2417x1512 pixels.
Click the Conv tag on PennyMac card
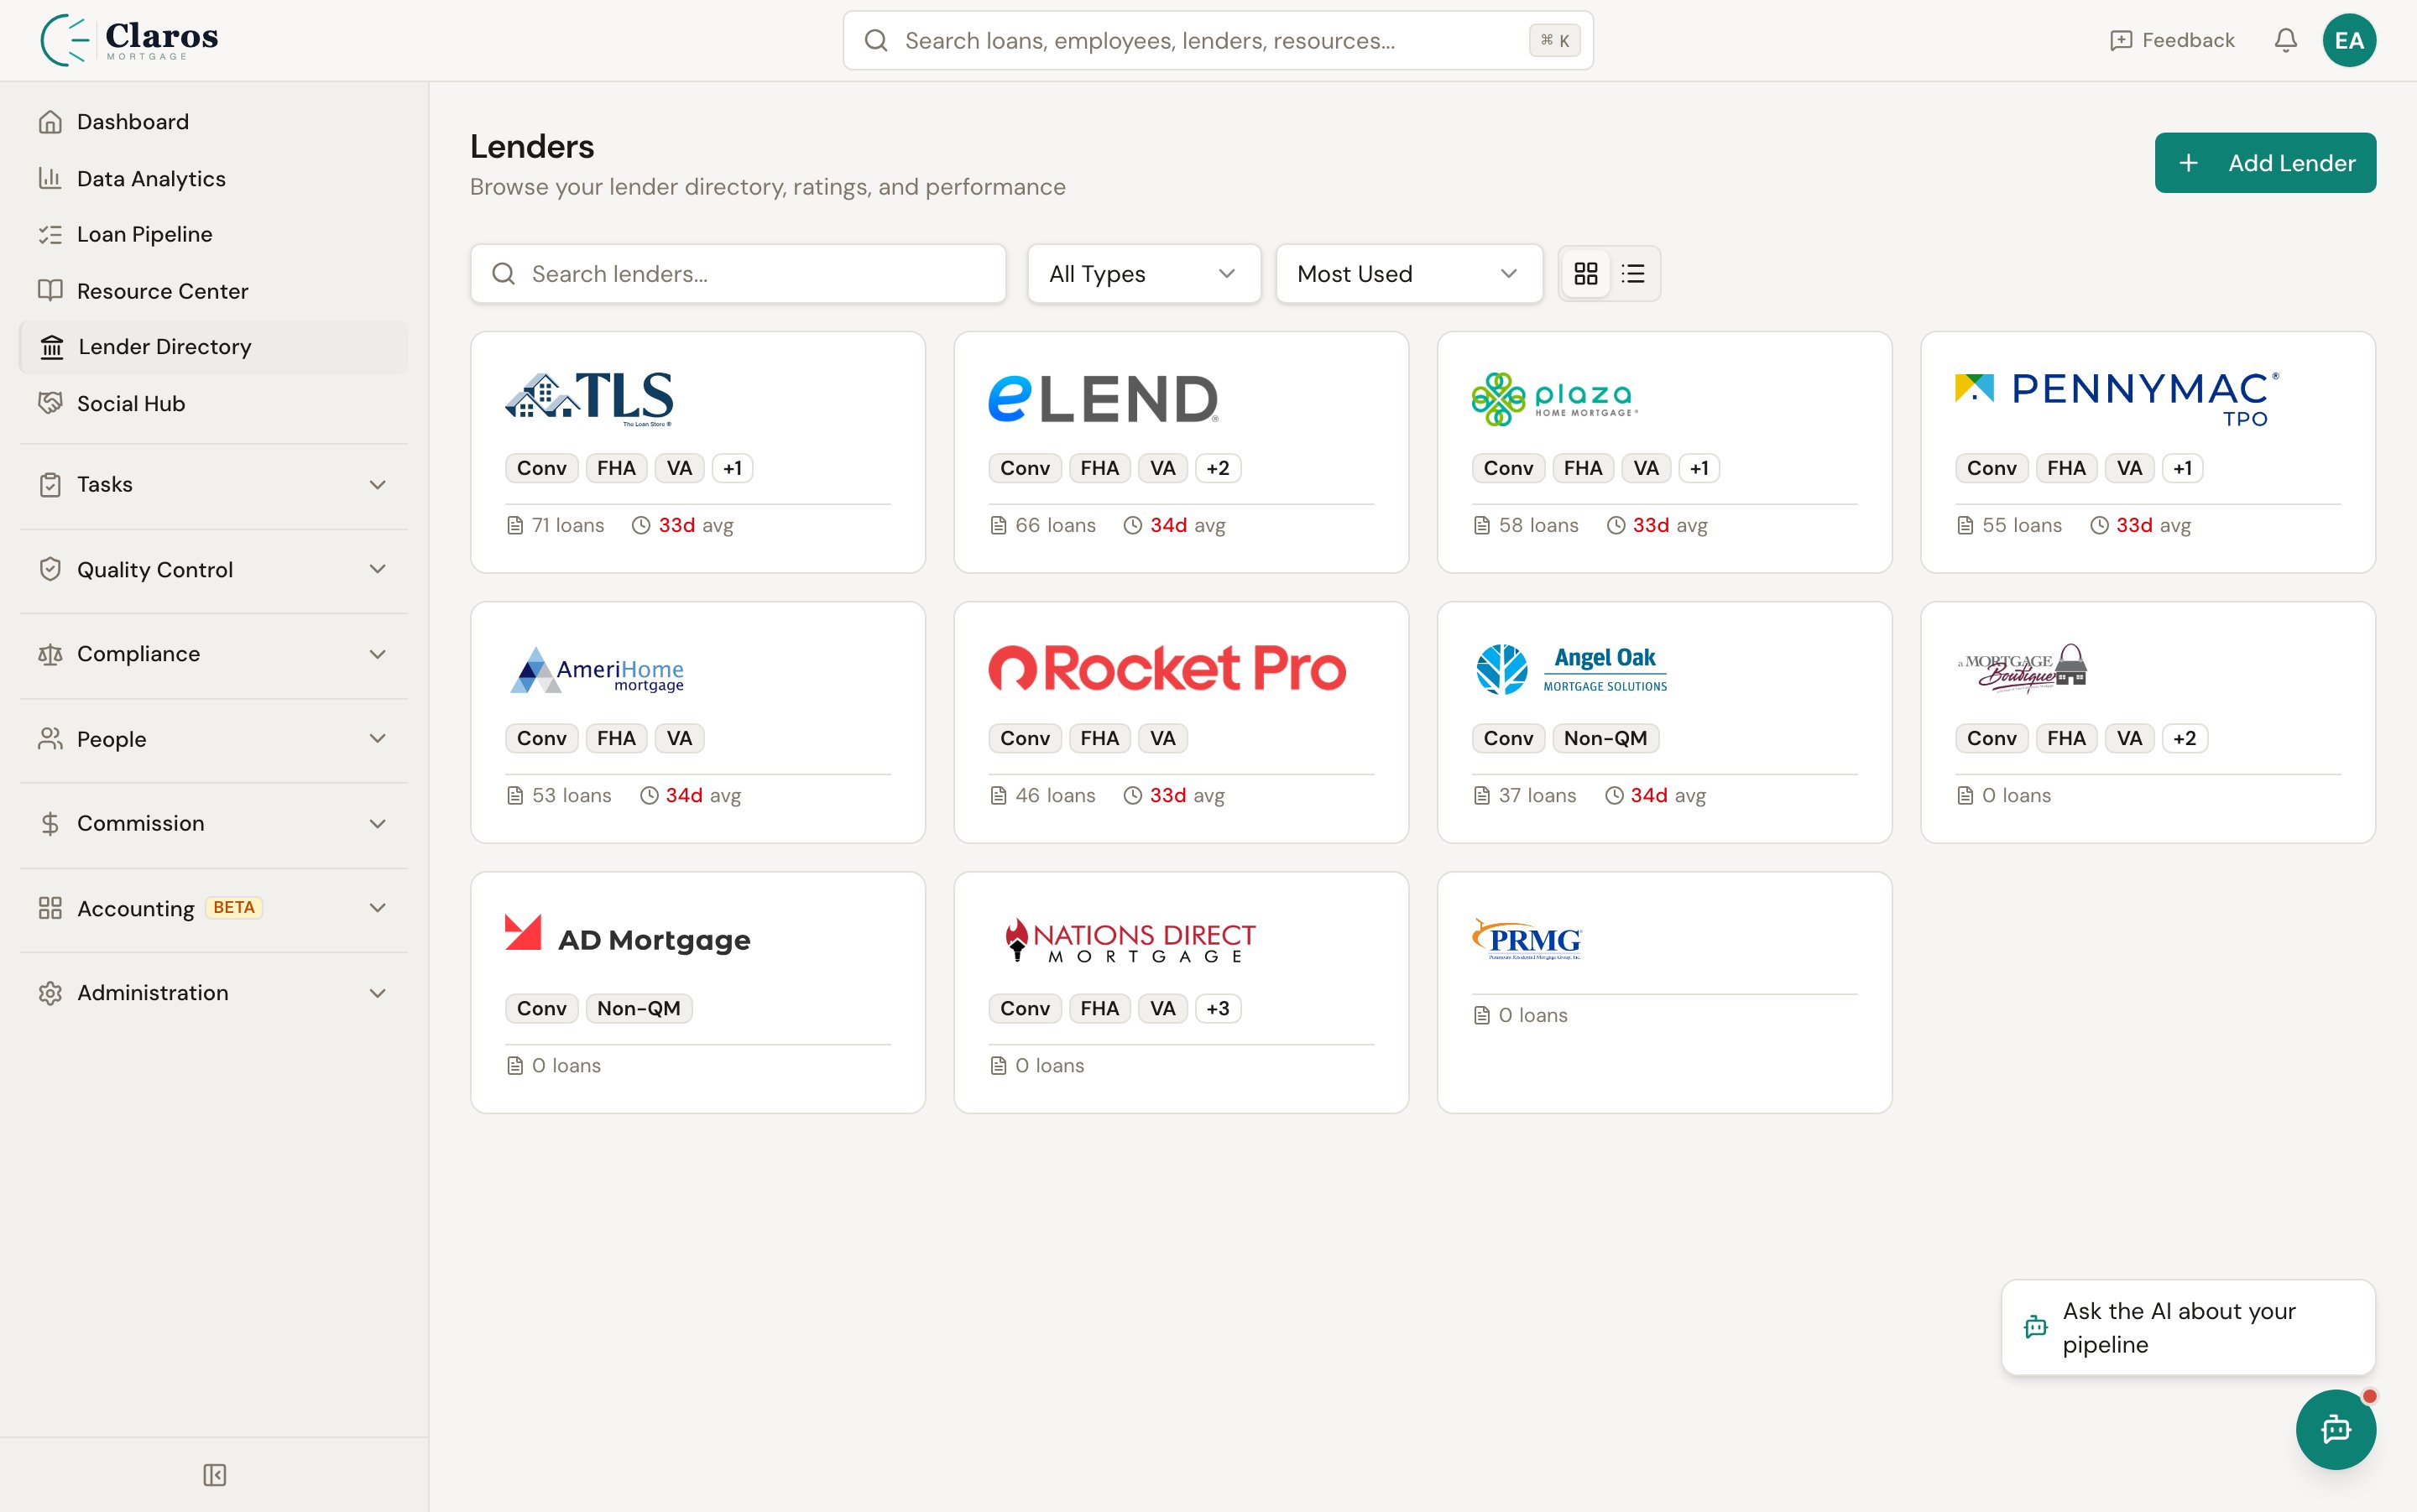(1991, 468)
